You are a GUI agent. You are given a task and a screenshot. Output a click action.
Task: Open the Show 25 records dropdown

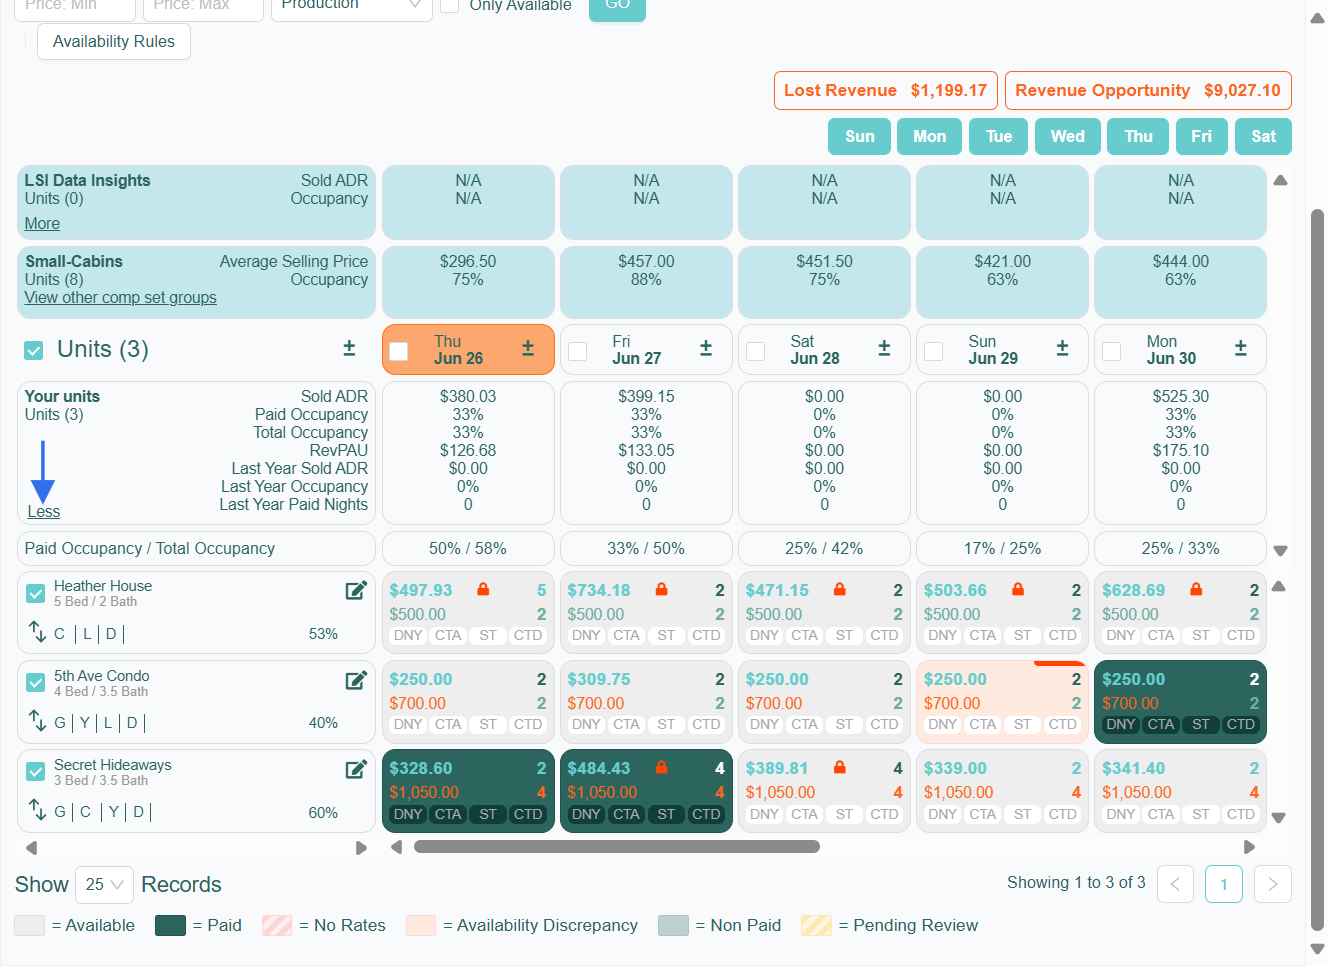(104, 885)
